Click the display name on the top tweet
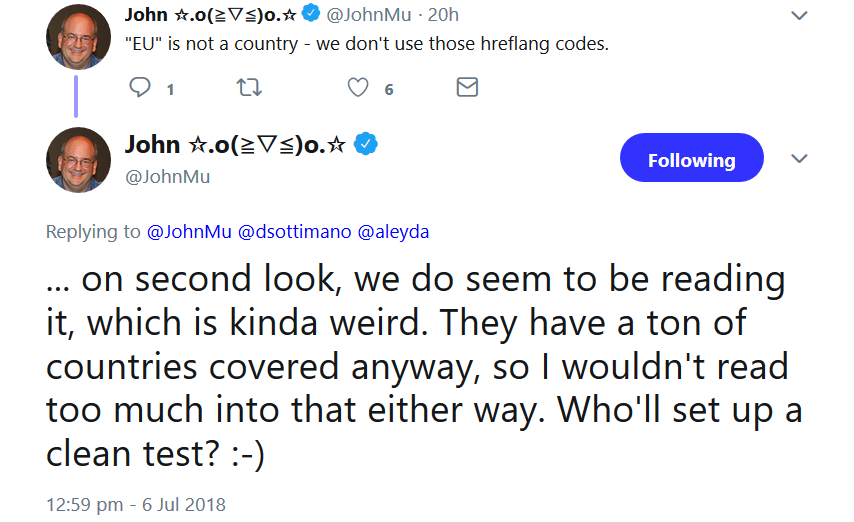This screenshot has height=522, width=854. pos(211,14)
